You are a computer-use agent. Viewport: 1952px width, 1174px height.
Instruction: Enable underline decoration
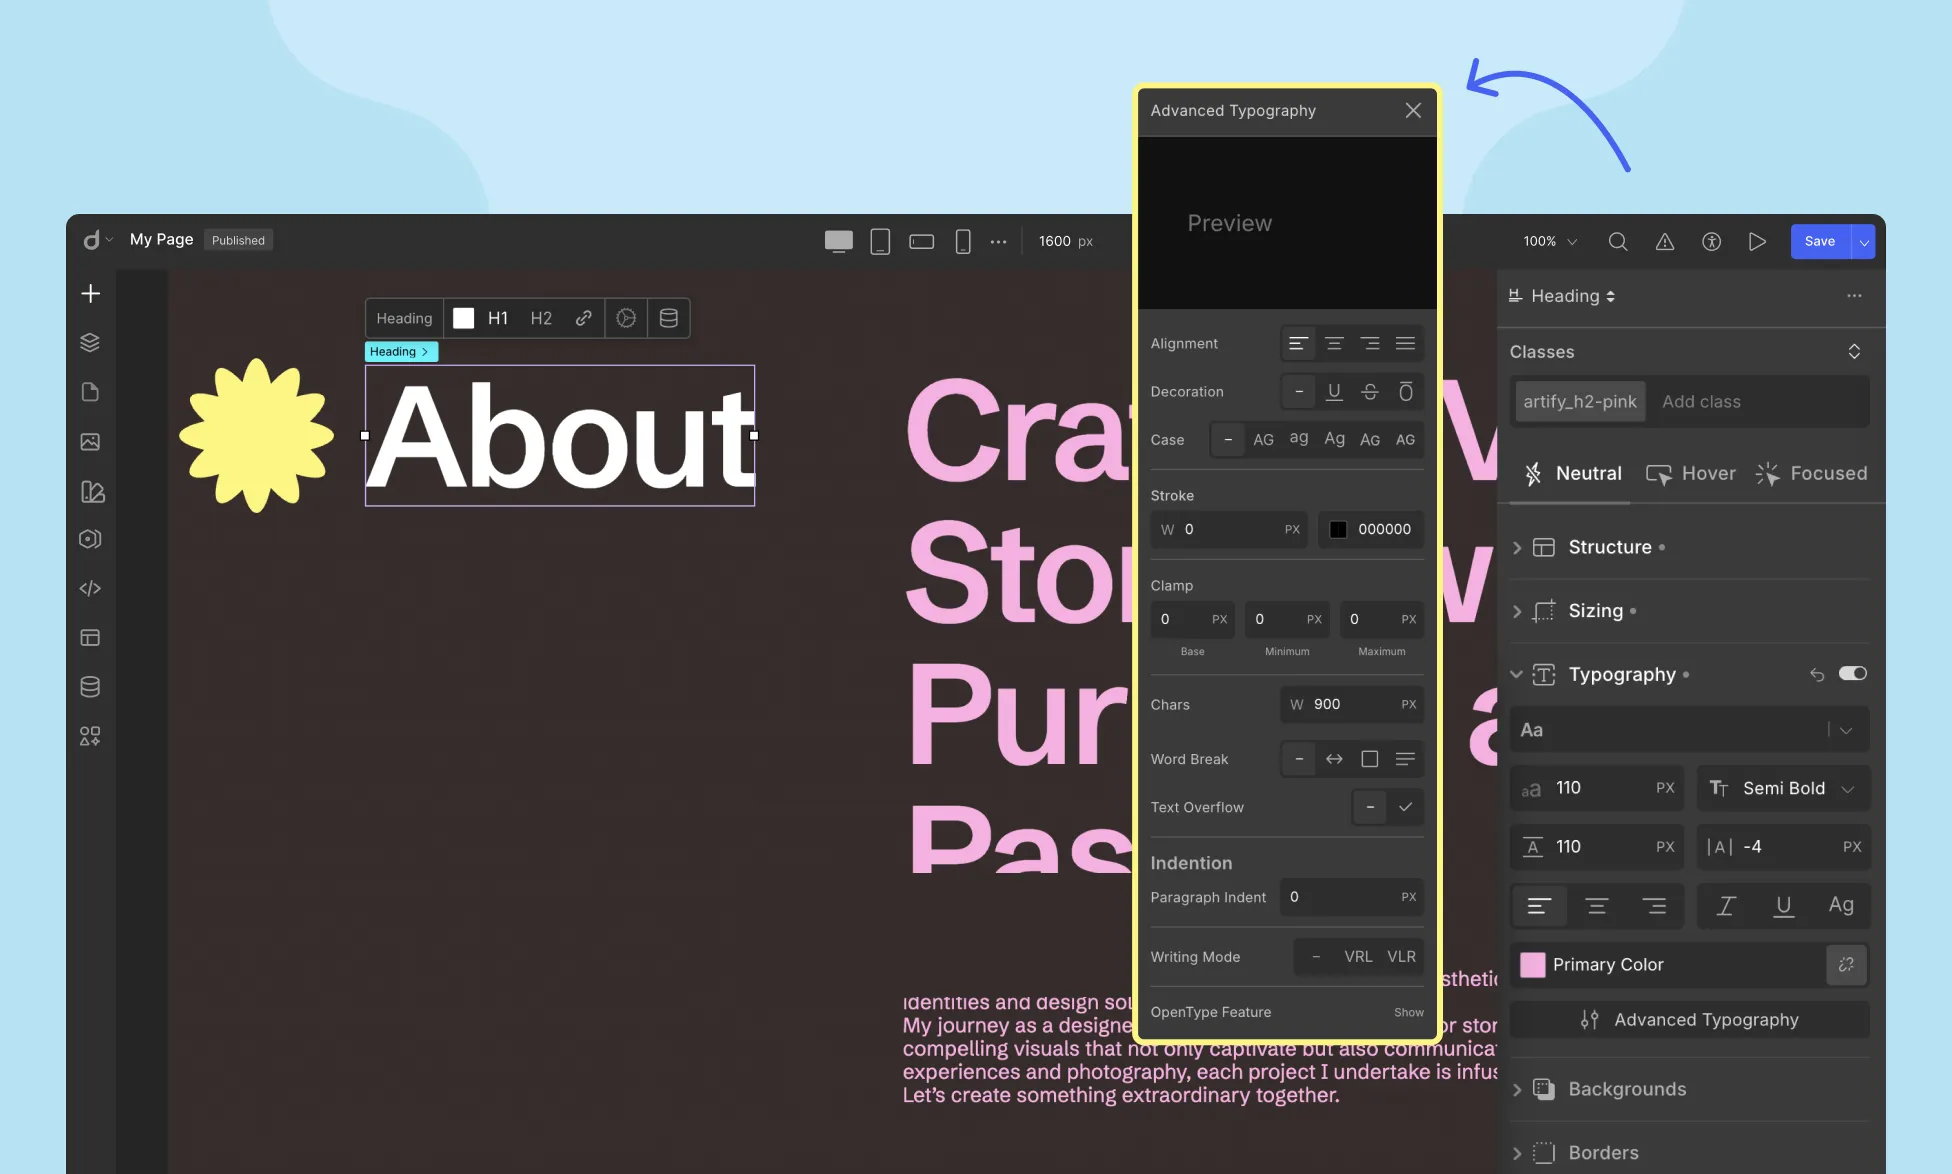coord(1334,391)
